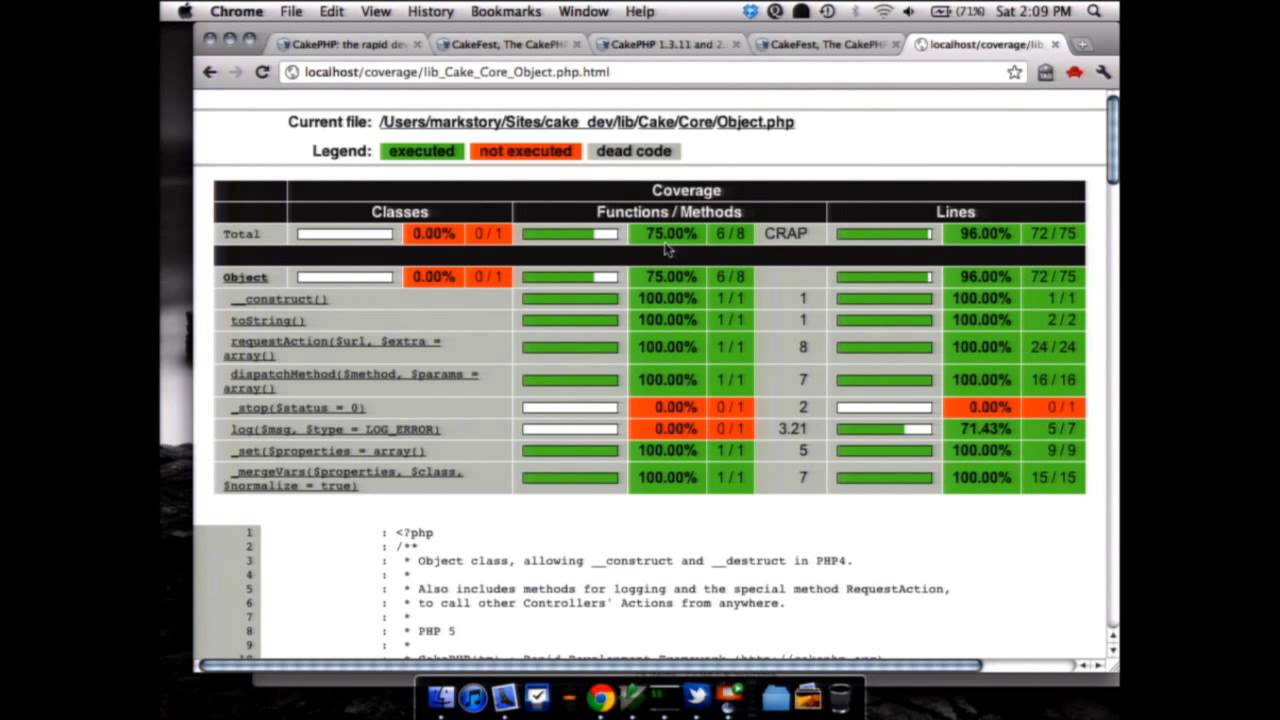The width and height of the screenshot is (1280, 720).
Task: Open the Twitter app in the Dock
Action: [x=697, y=697]
